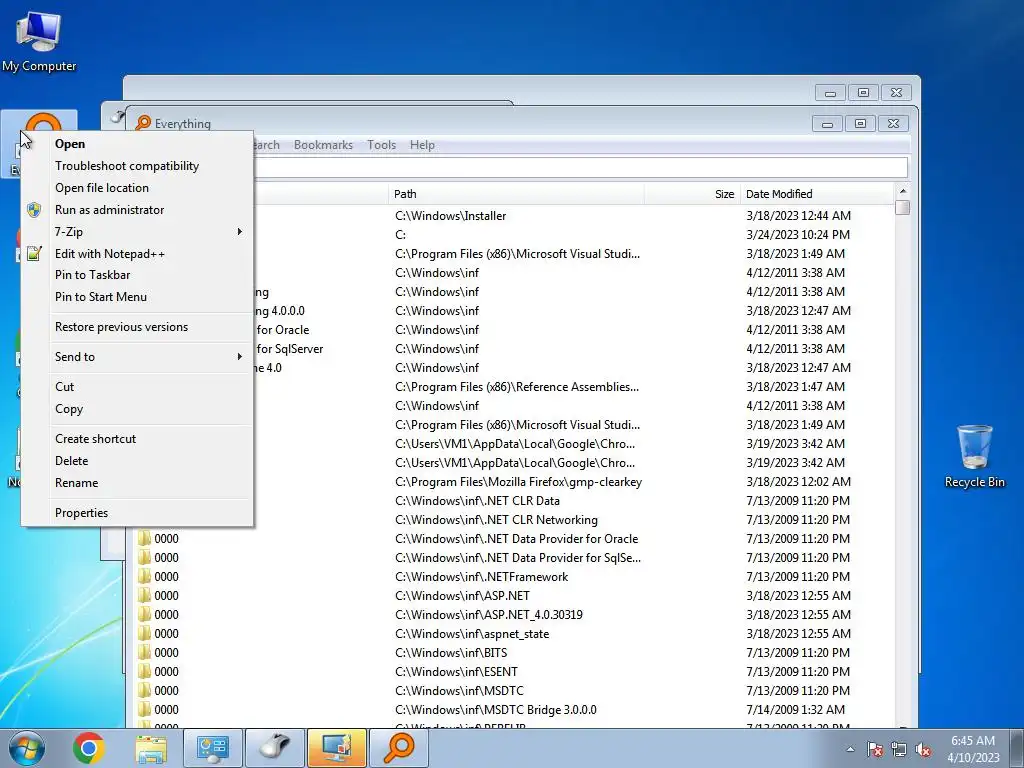Select Delete from the context menu
Image resolution: width=1024 pixels, height=768 pixels.
point(137,460)
